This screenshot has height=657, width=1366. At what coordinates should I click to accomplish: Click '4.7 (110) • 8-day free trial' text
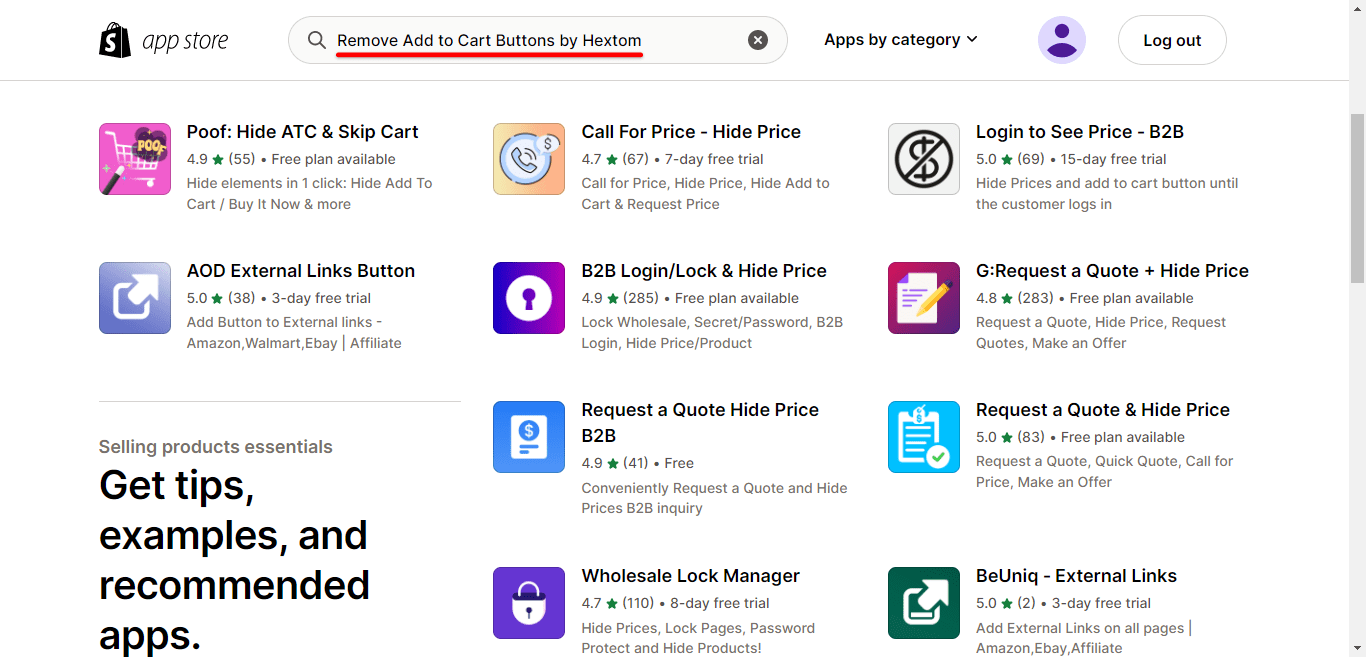[676, 603]
